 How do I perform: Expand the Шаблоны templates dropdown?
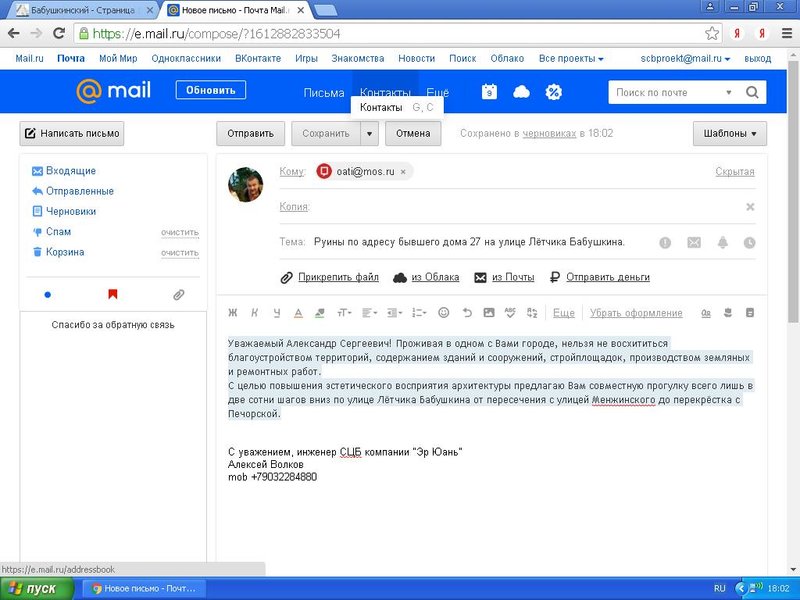730,133
